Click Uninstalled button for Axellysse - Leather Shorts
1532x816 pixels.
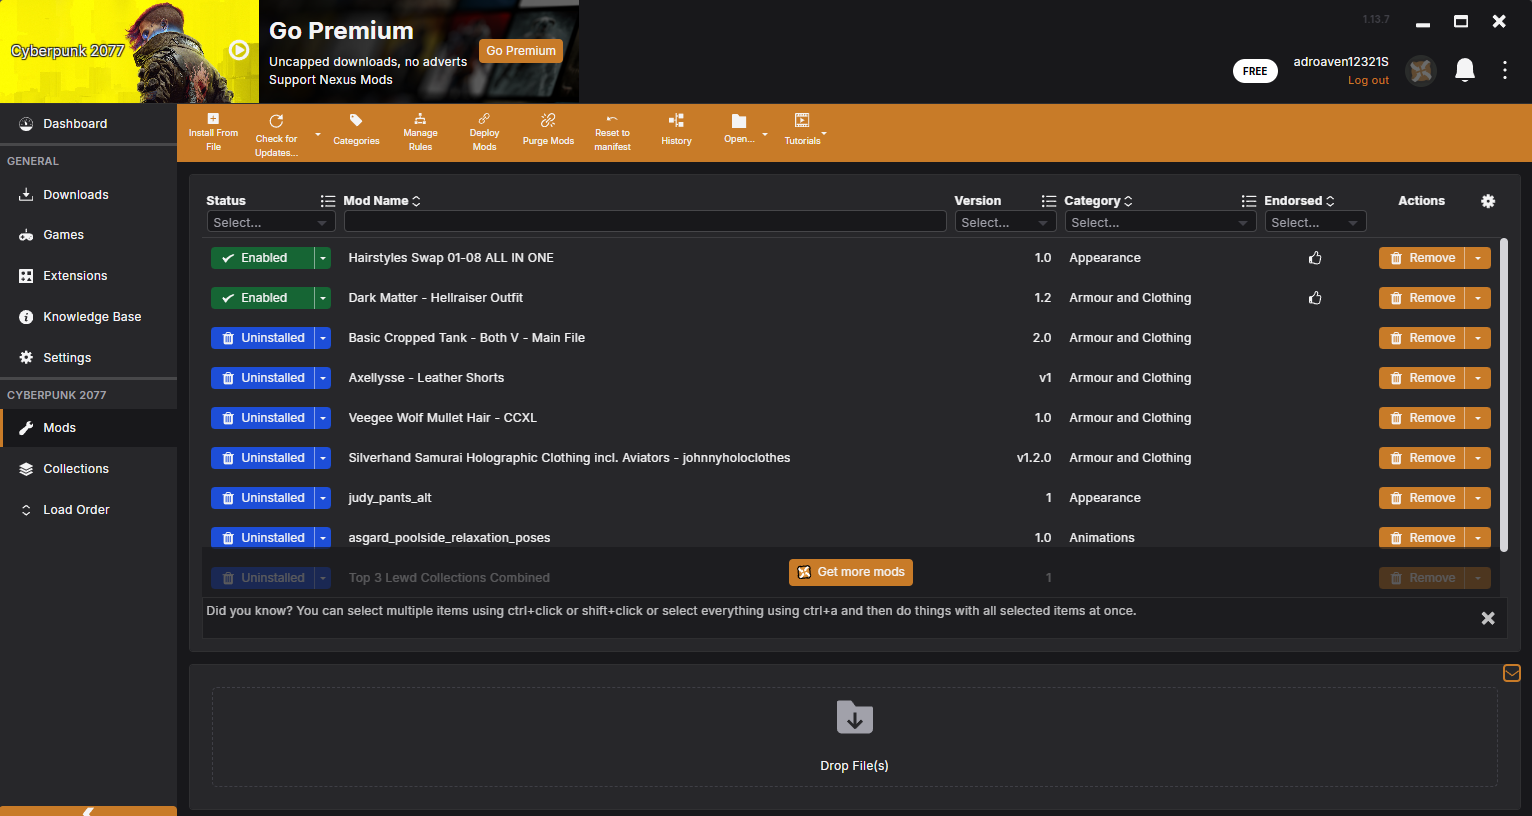coord(263,378)
